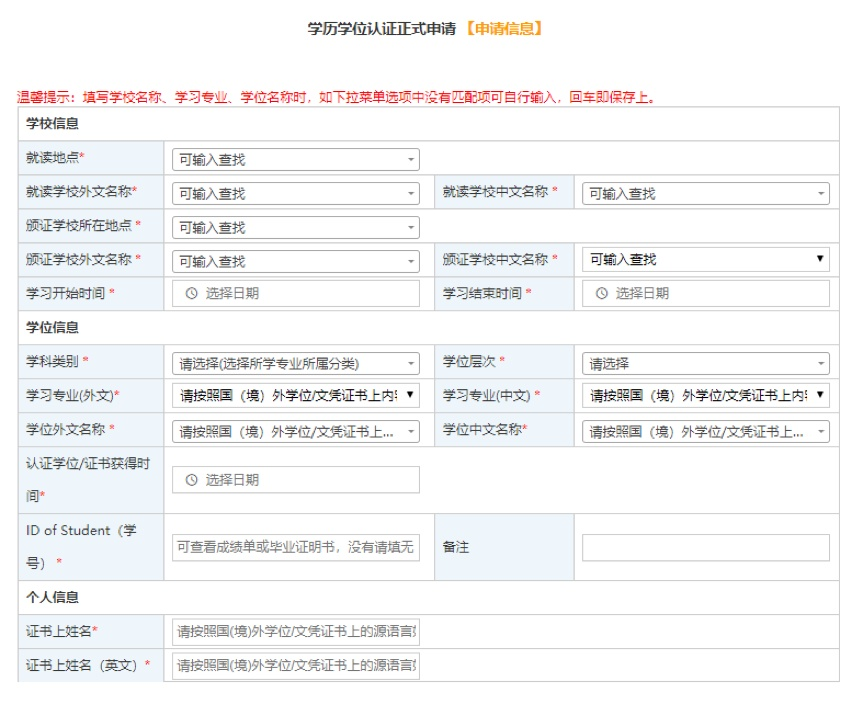
Task: Focus the 备注 text input
Action: coord(706,547)
